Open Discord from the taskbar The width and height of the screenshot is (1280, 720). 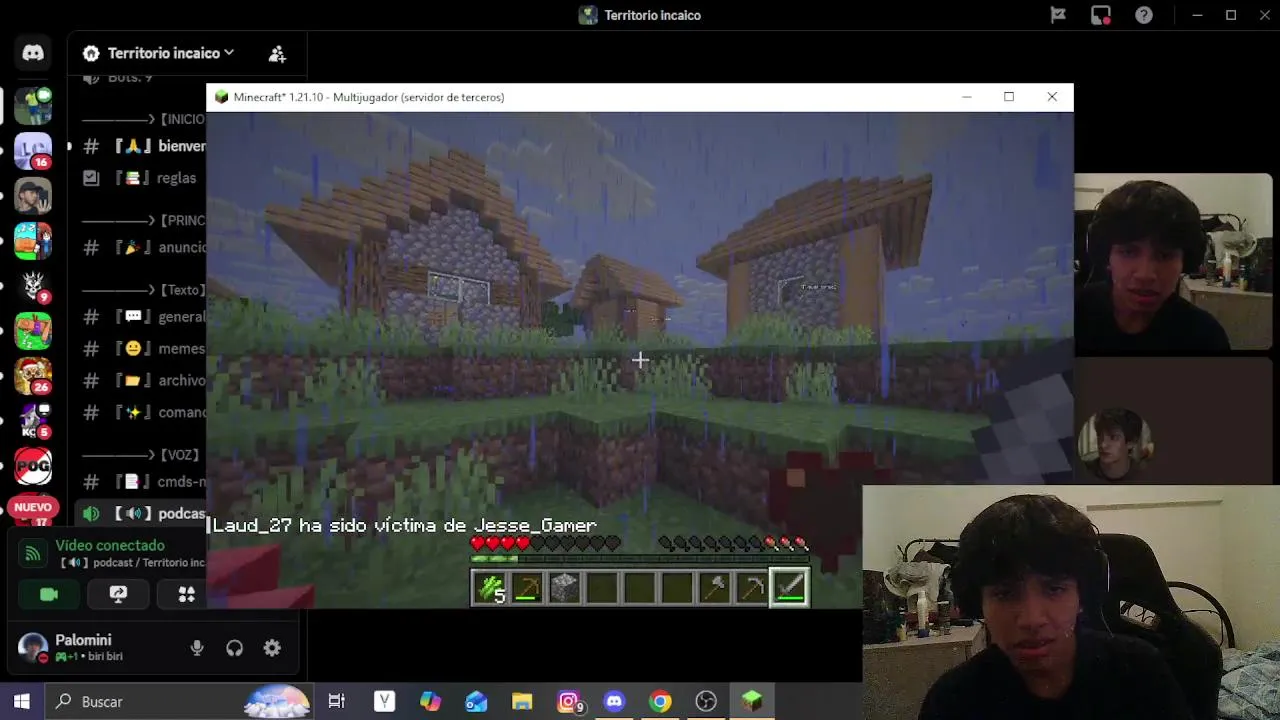pyautogui.click(x=614, y=701)
